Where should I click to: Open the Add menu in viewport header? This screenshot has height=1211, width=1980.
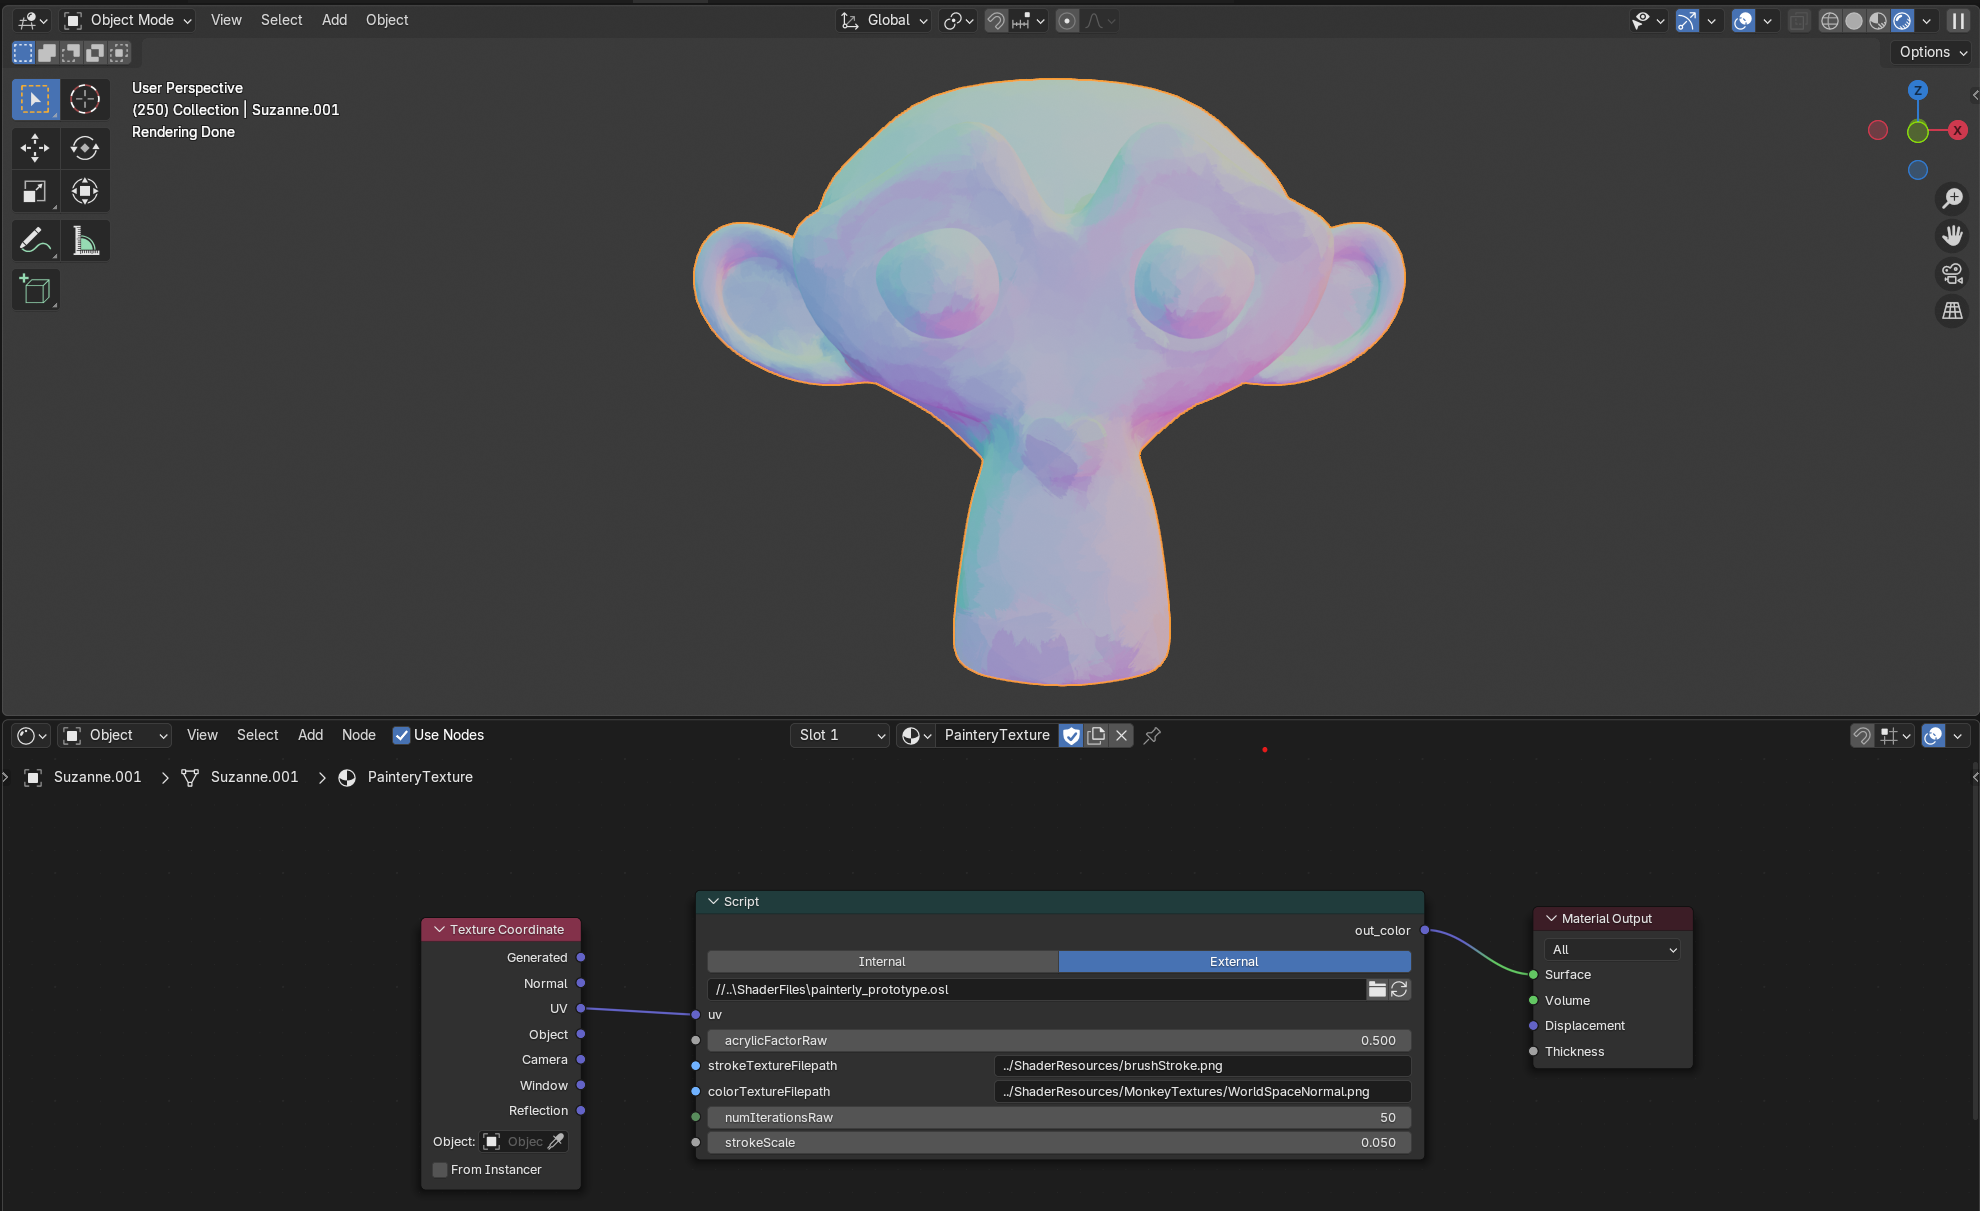tap(334, 20)
